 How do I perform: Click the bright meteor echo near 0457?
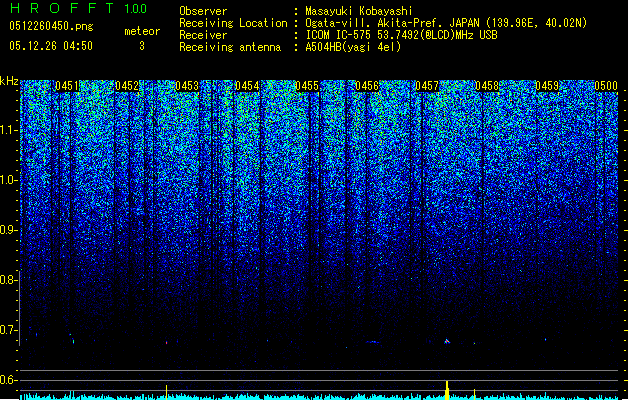coord(447,341)
